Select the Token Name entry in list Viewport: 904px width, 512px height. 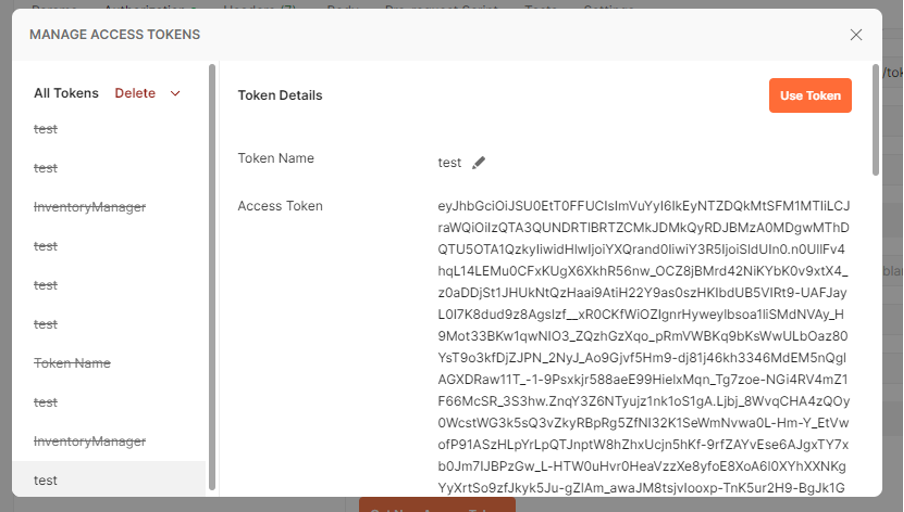pos(72,363)
